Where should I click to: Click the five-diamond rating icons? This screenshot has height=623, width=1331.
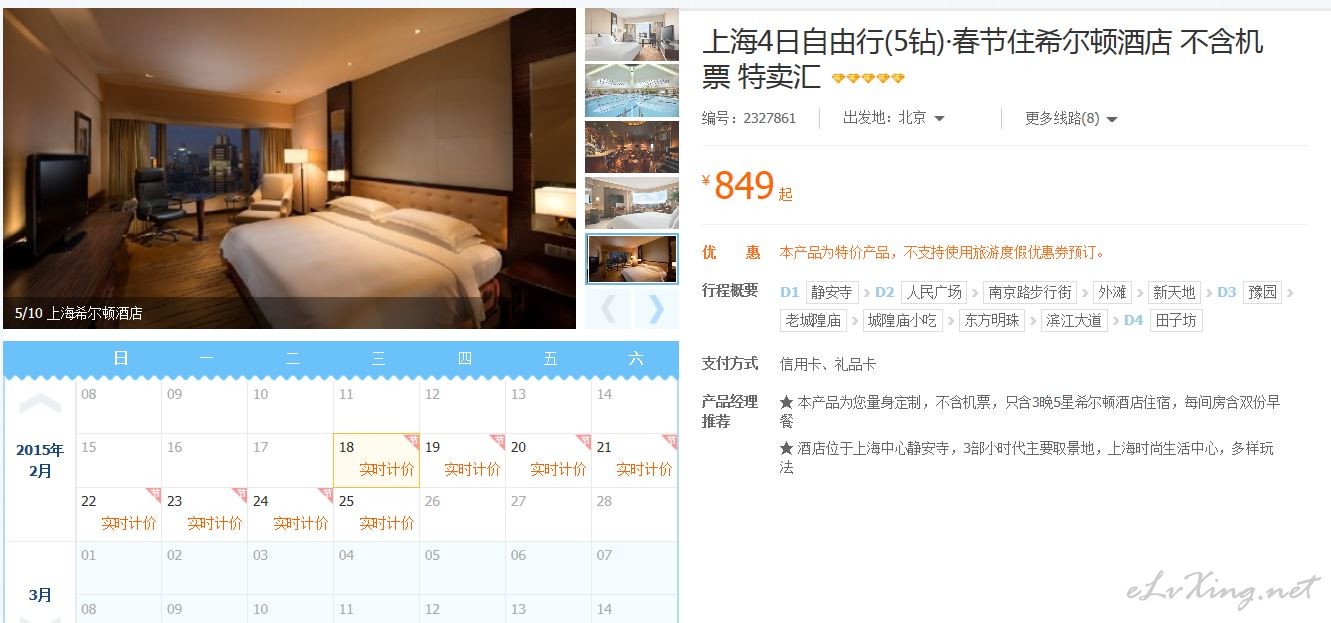tap(868, 78)
